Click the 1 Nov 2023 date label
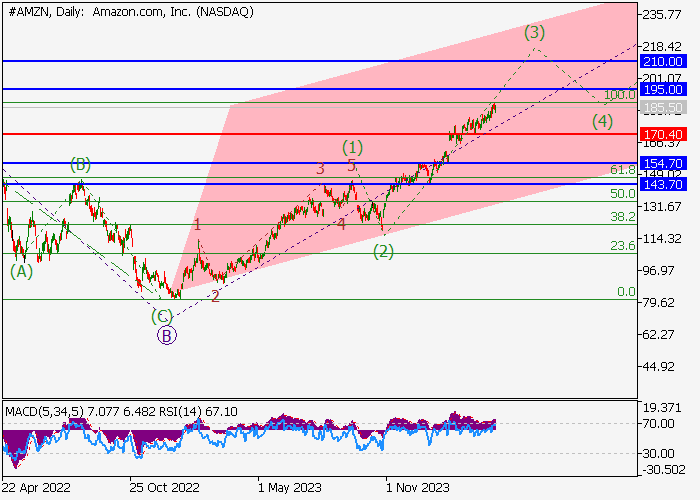Viewport: 700px width, 500px height. click(417, 488)
